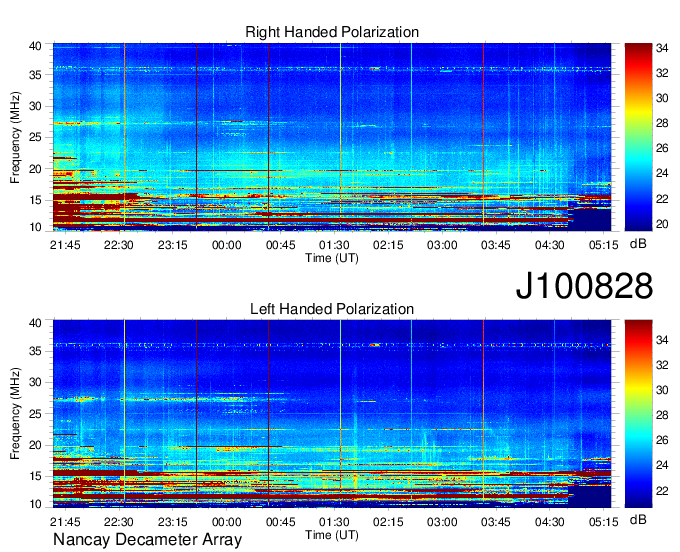Click the 40 MHz tick on Left Handed plot
This screenshot has width=680, height=552.
click(x=35, y=323)
